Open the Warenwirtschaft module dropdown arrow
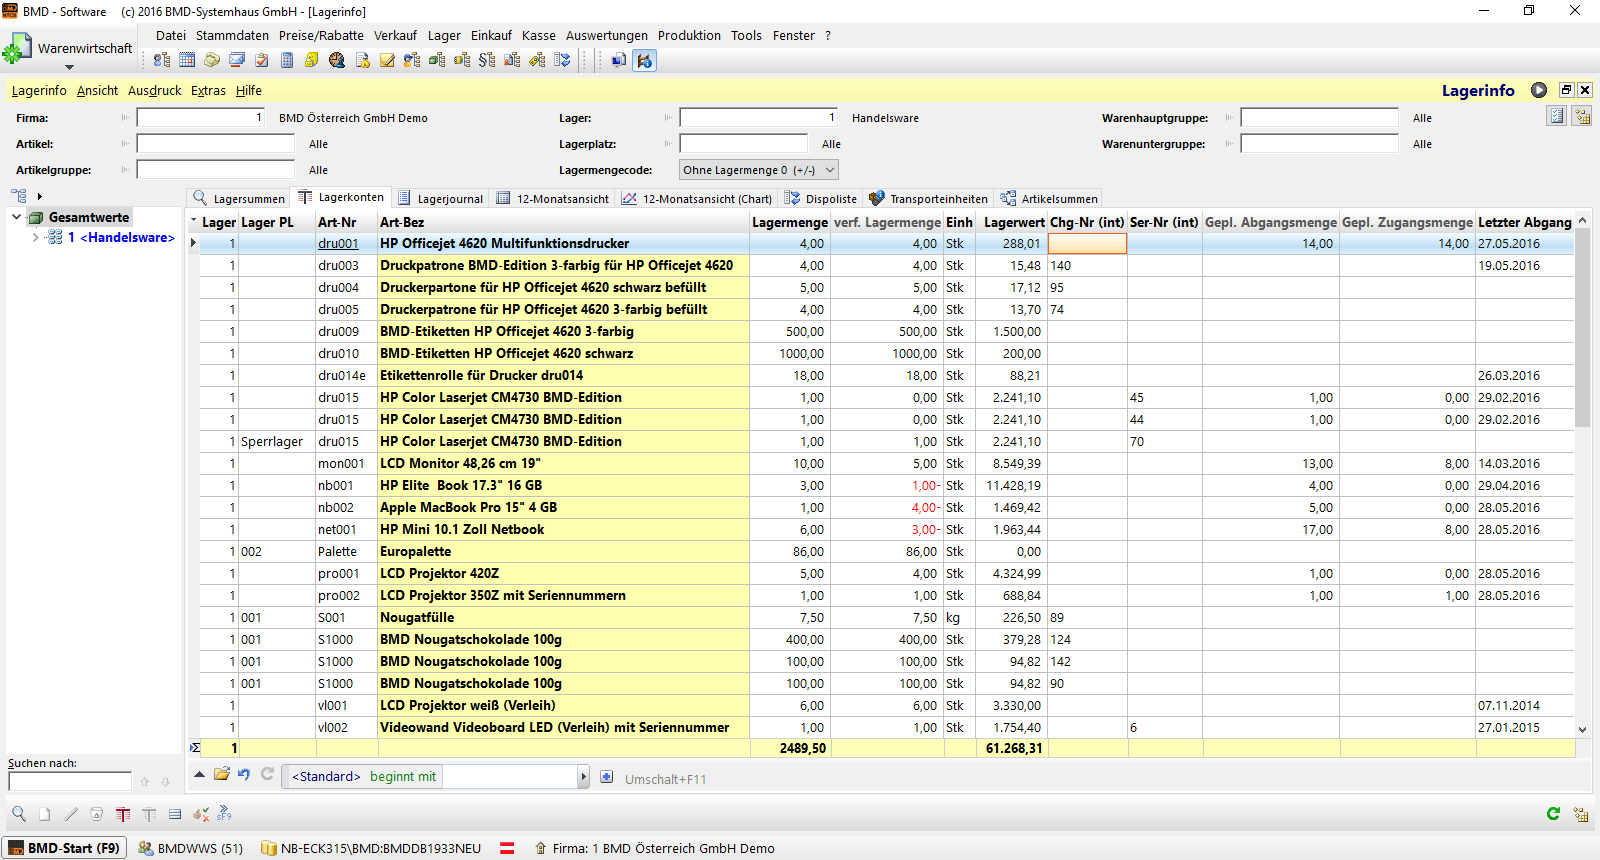The width and height of the screenshot is (1600, 860). click(69, 67)
